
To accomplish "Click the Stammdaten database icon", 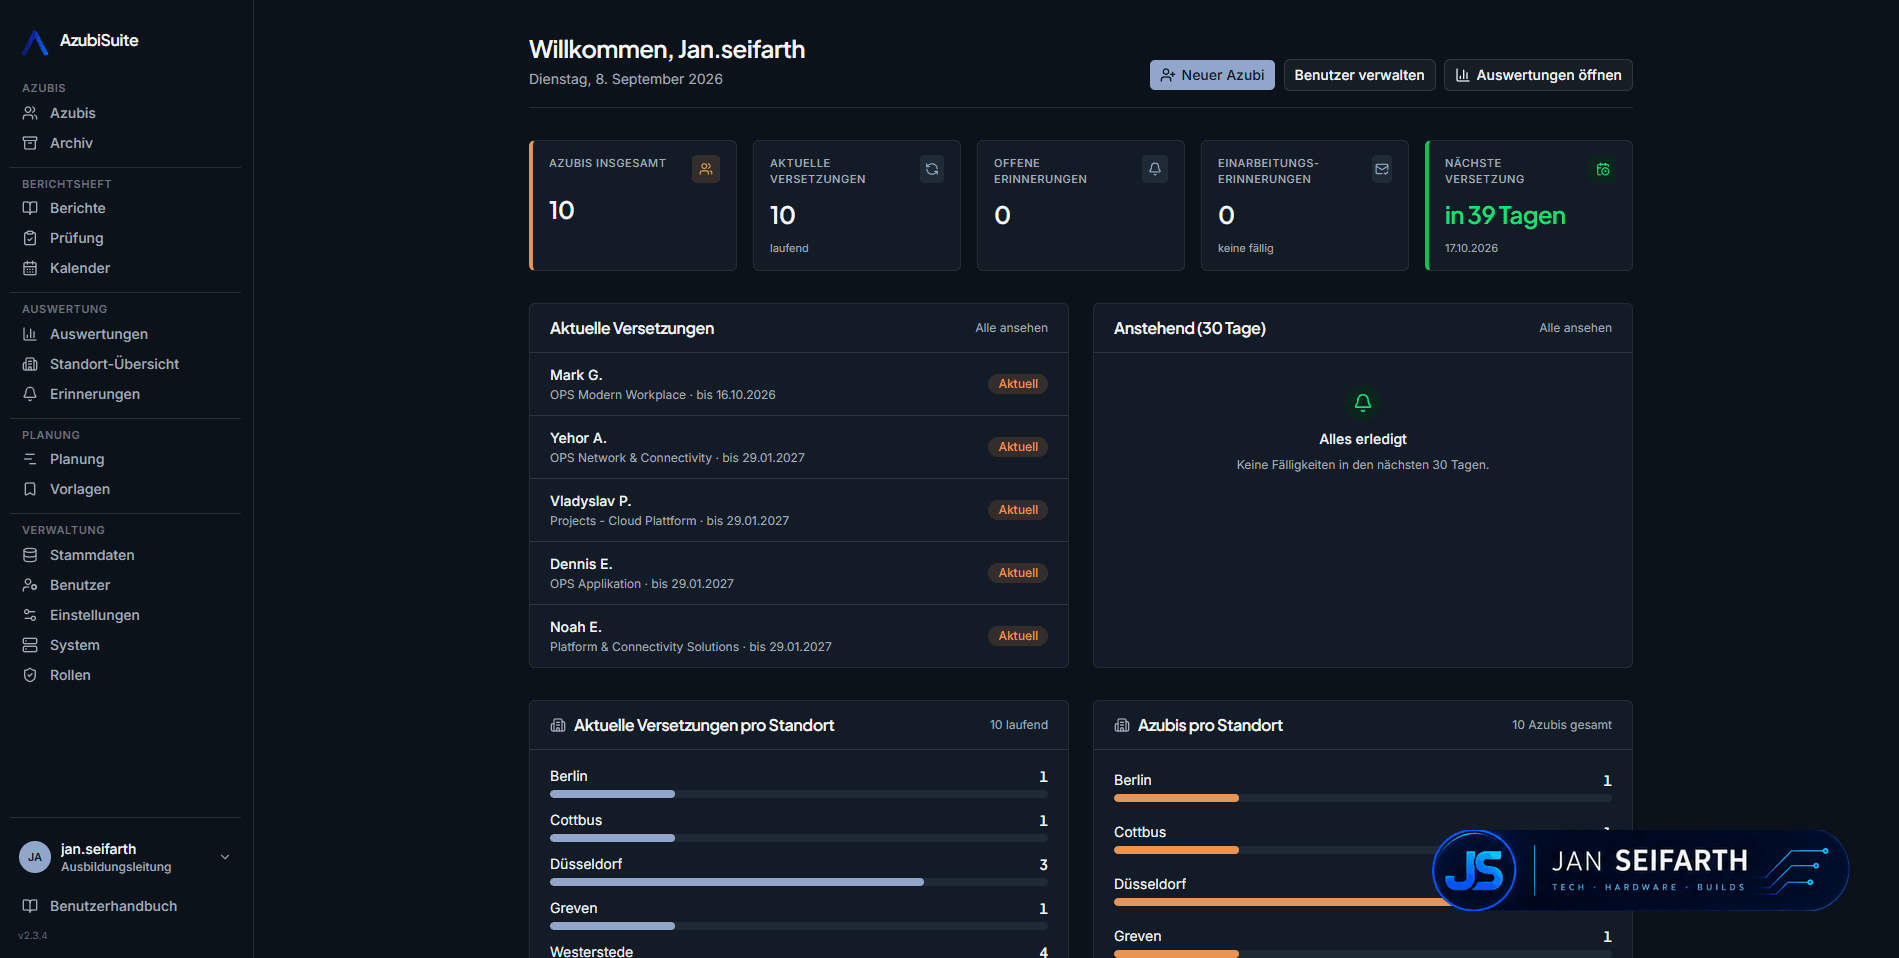I will pyautogui.click(x=30, y=555).
